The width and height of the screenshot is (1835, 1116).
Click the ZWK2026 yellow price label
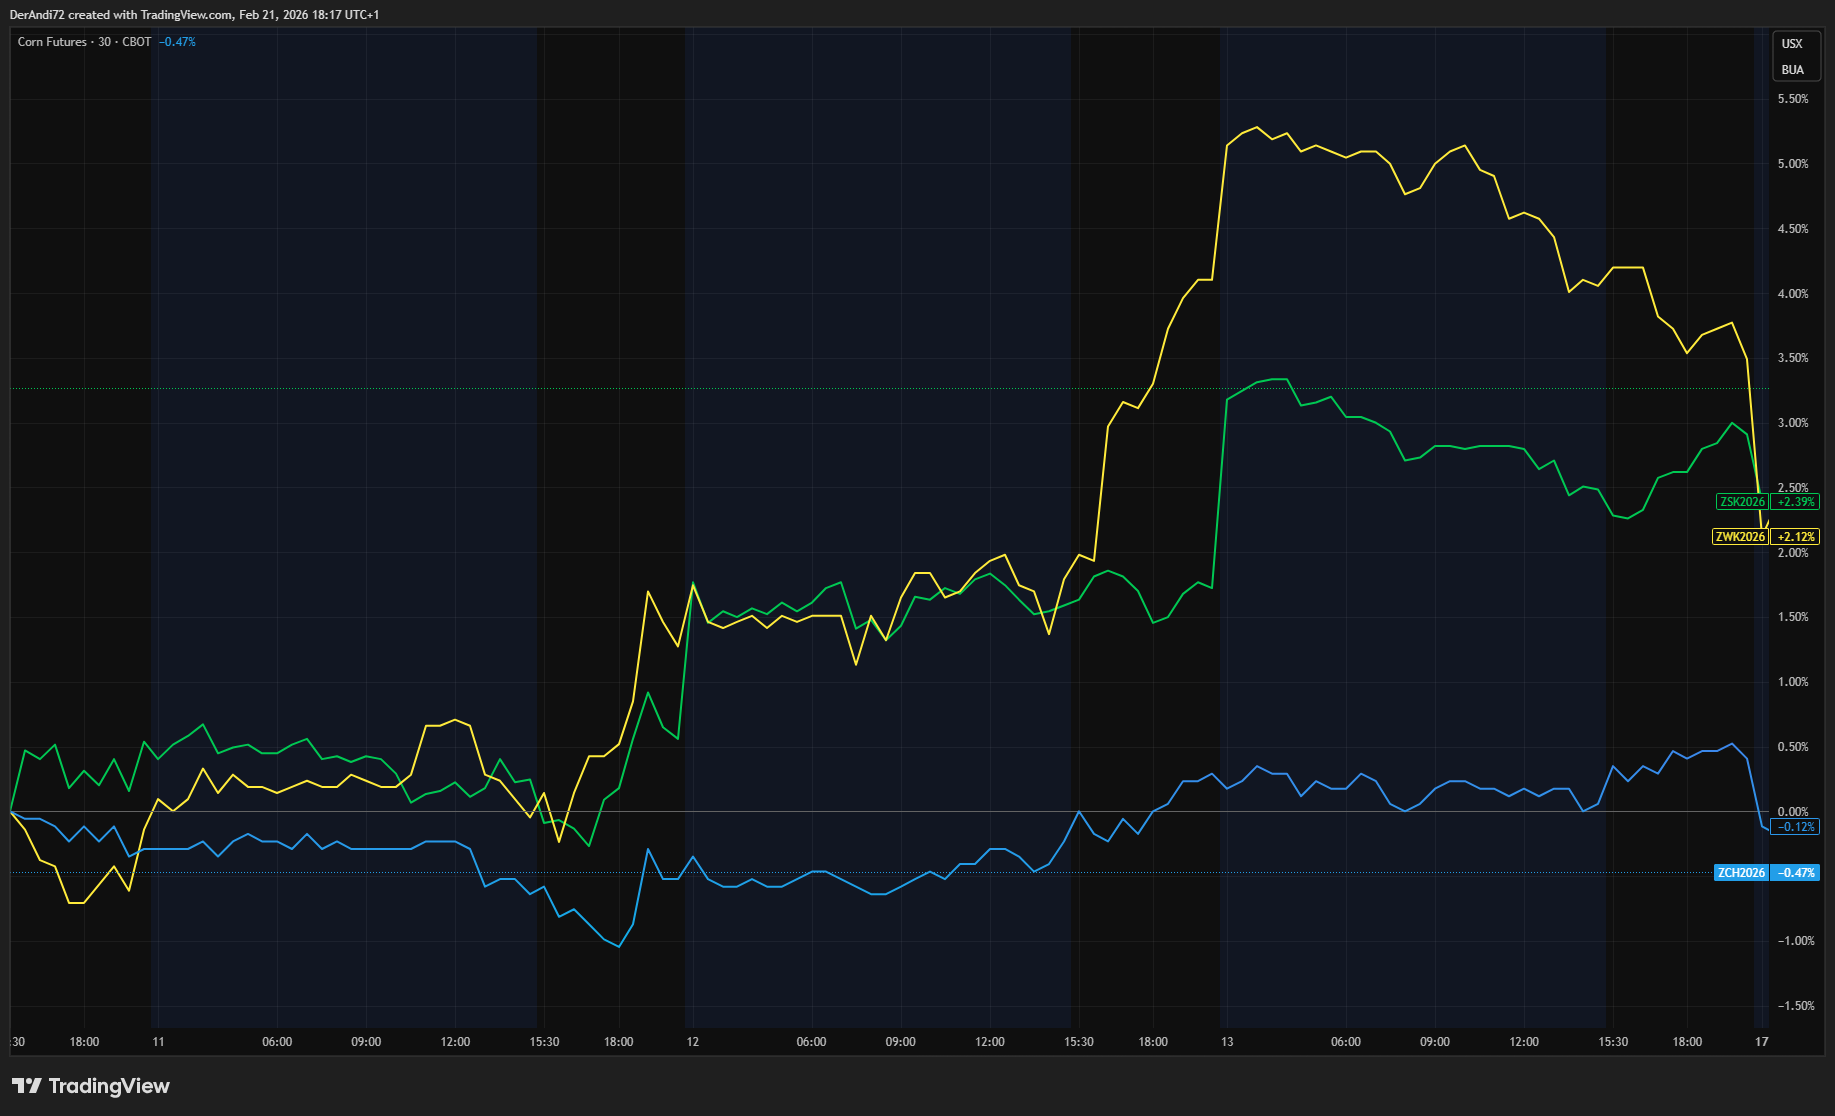click(1740, 537)
